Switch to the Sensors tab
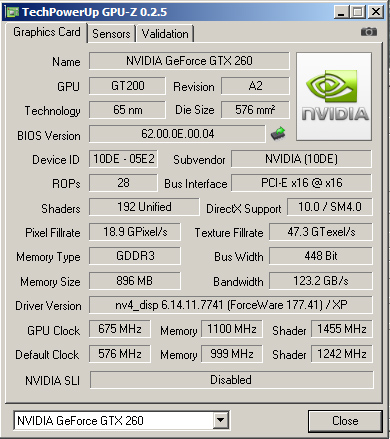The width and height of the screenshot is (390, 439). (111, 34)
